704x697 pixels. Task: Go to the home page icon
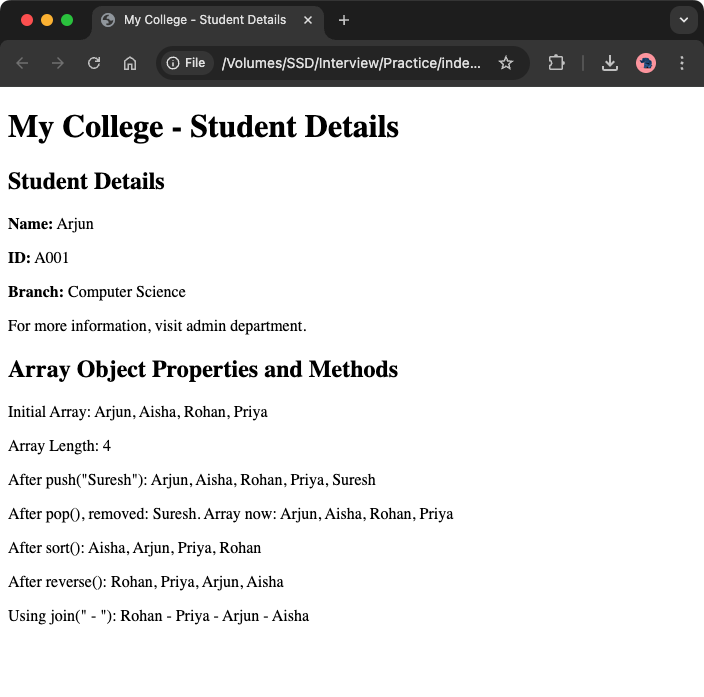click(130, 63)
